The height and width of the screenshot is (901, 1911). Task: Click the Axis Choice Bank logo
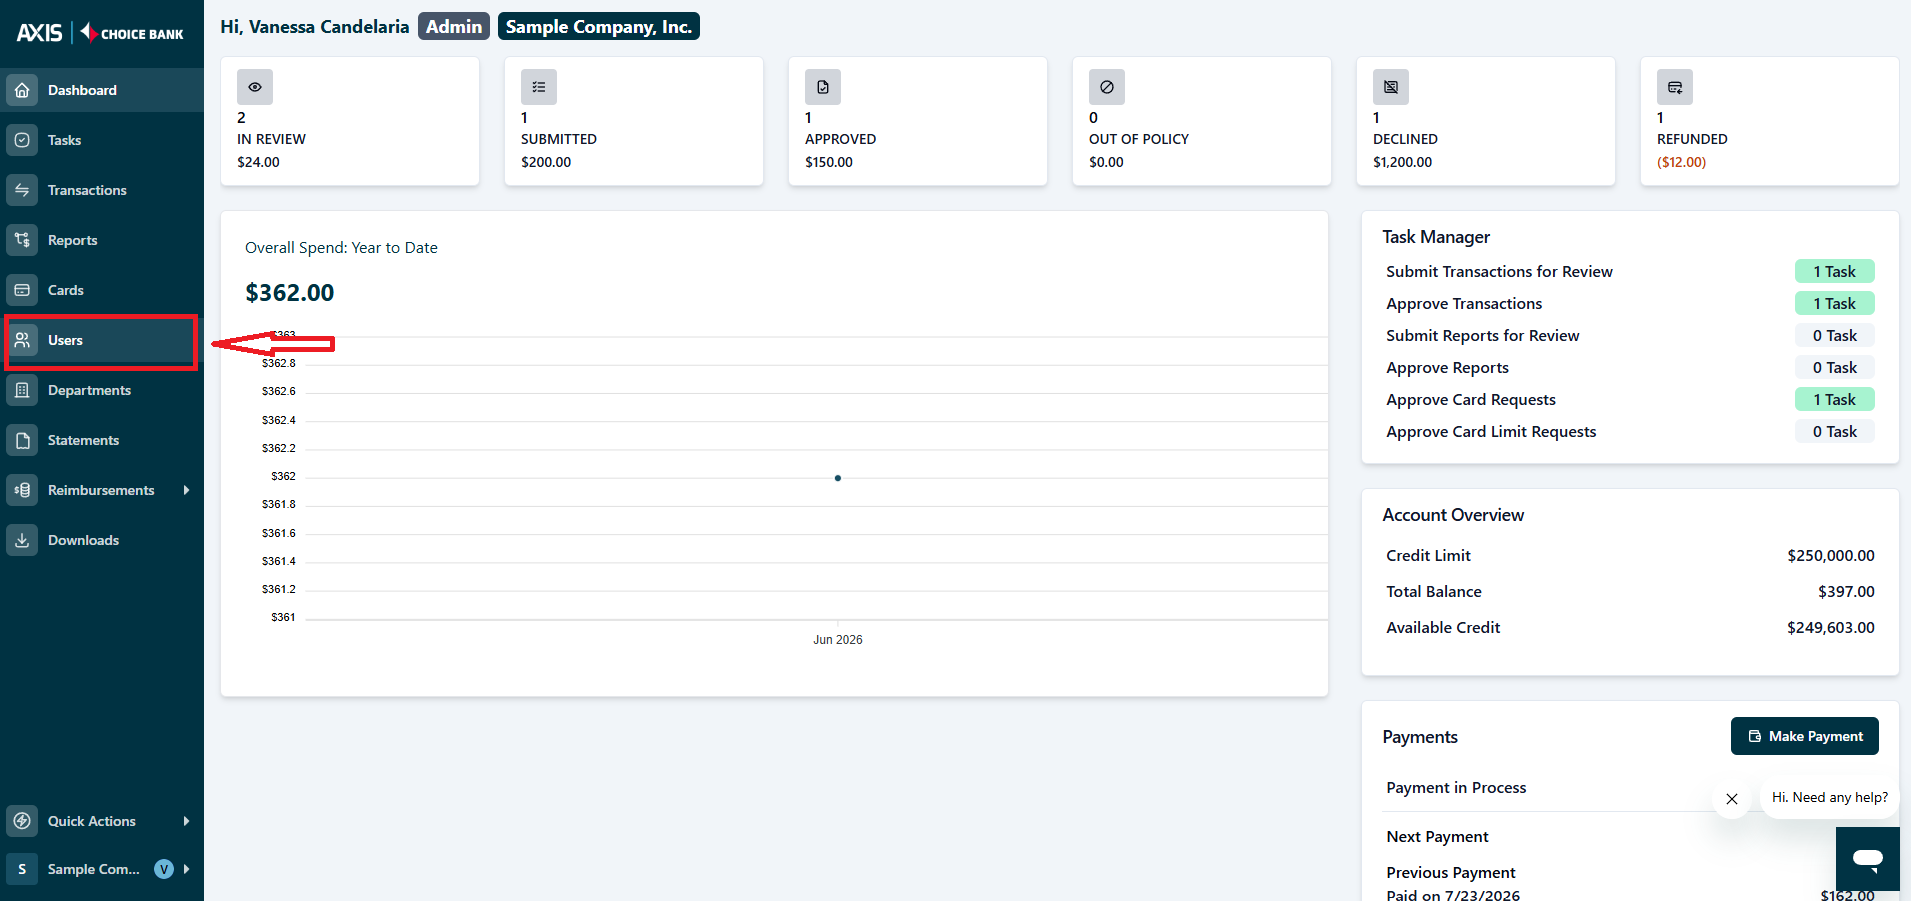click(x=100, y=33)
